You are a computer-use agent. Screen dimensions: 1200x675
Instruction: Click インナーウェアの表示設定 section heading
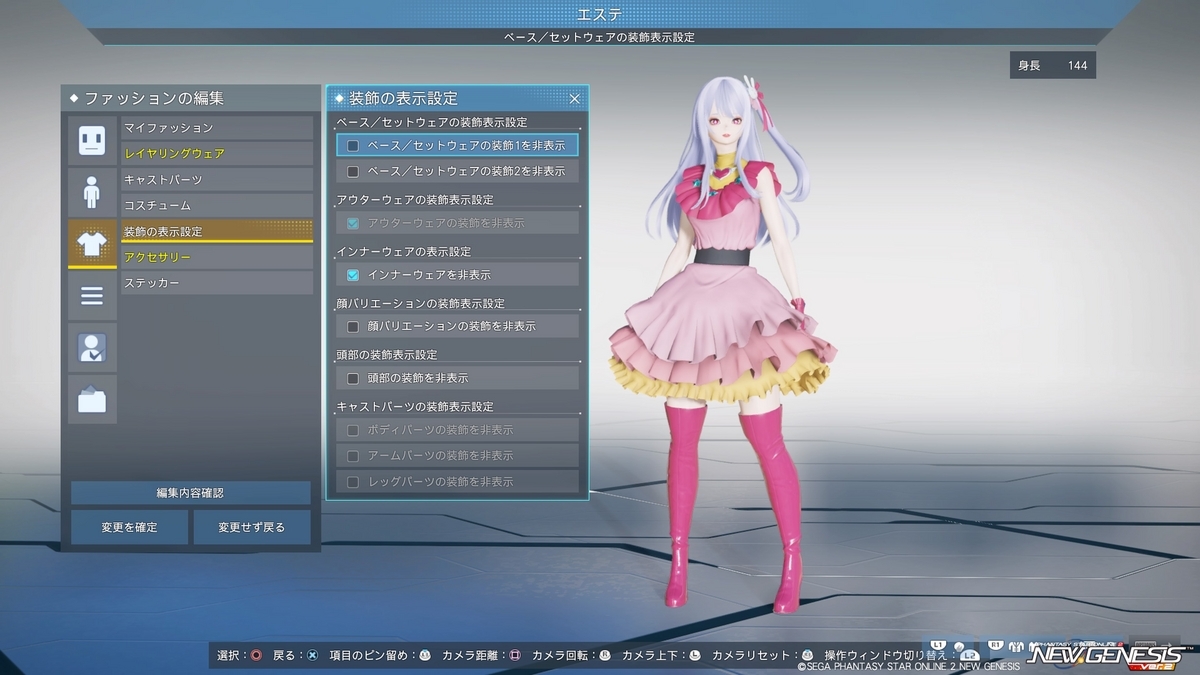(404, 252)
